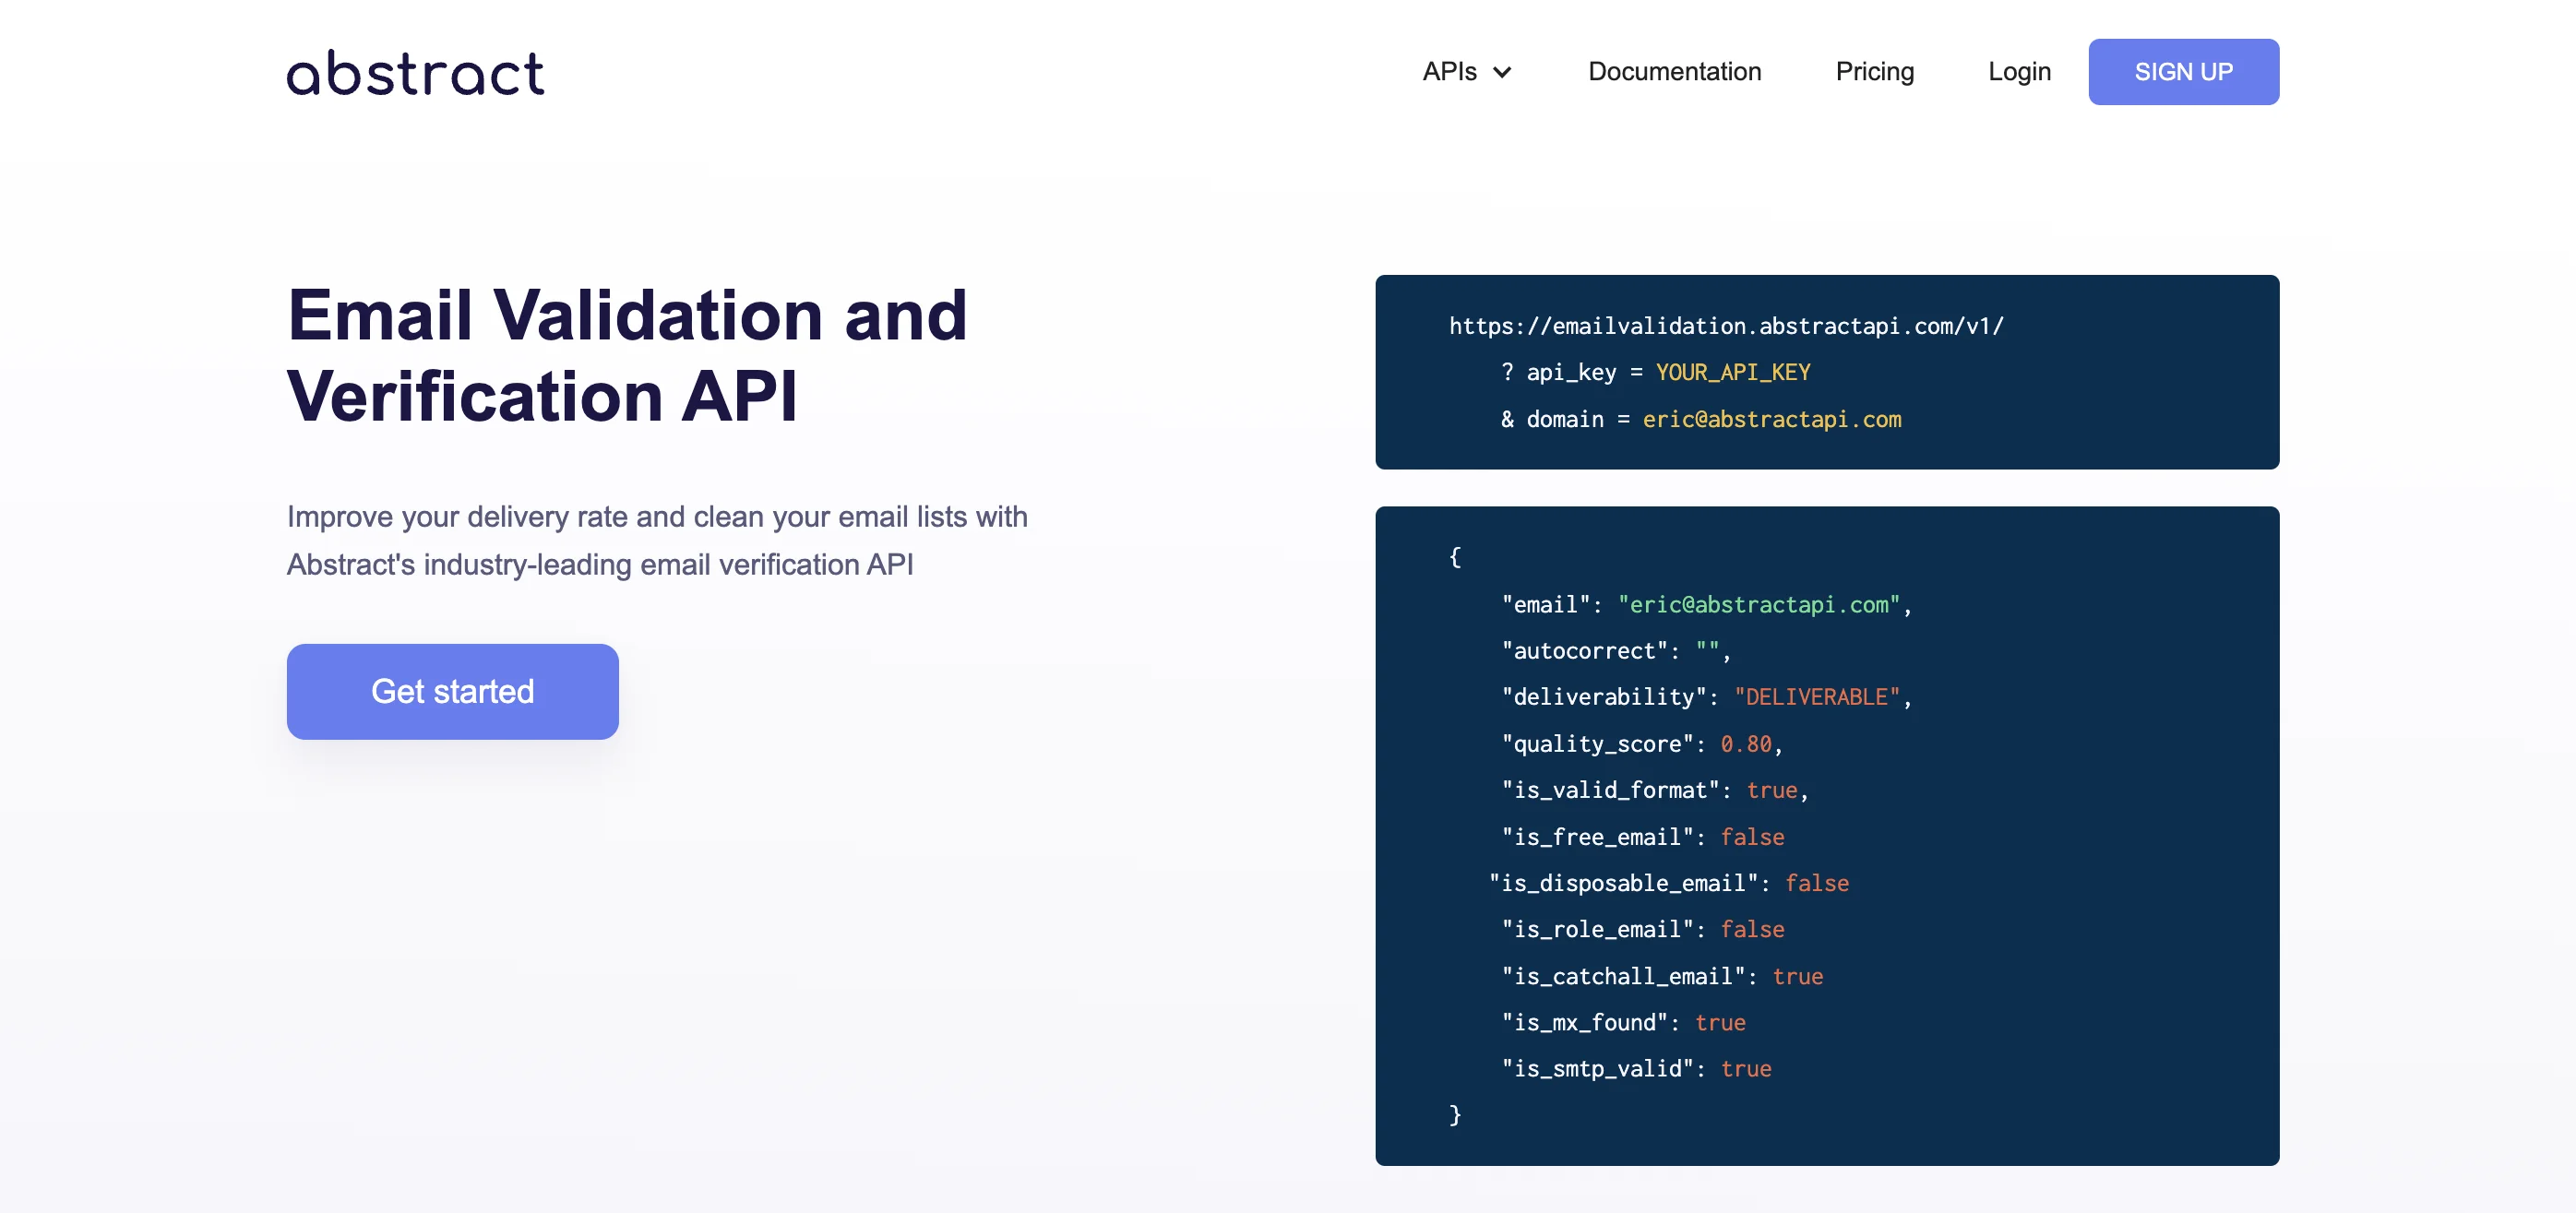
Task: Open the Pricing page
Action: pos(1874,71)
